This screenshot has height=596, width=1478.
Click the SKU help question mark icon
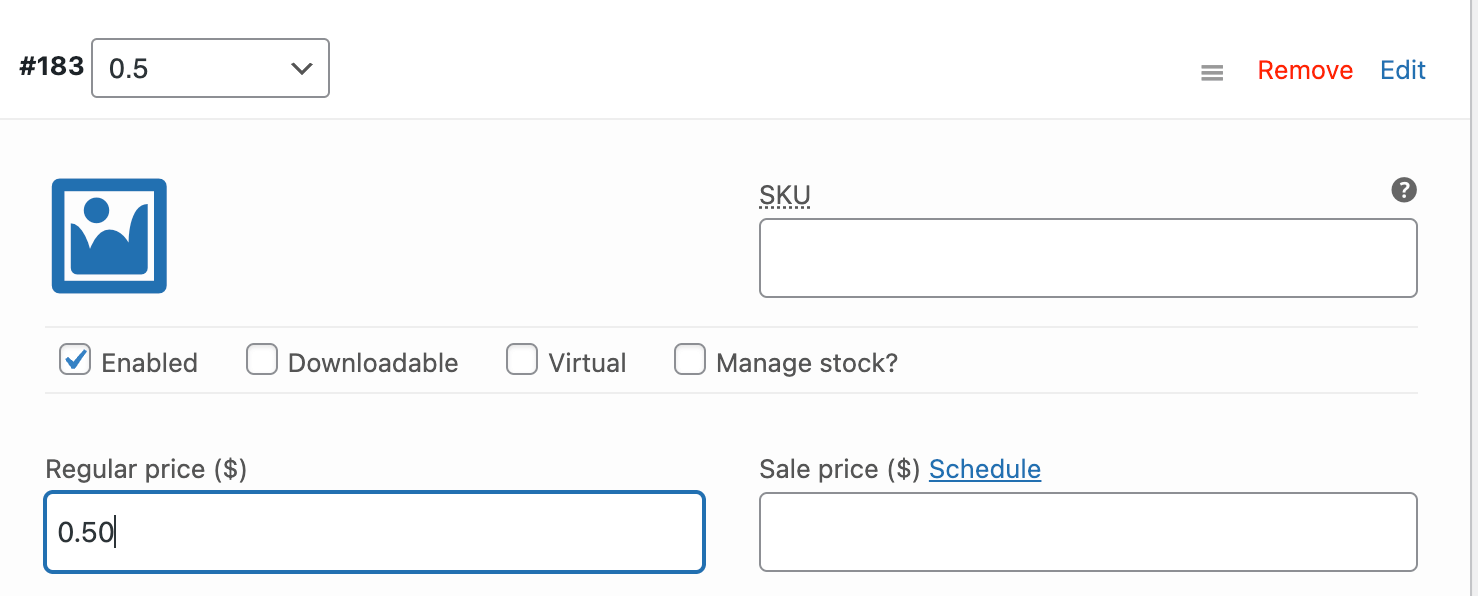tap(1404, 190)
